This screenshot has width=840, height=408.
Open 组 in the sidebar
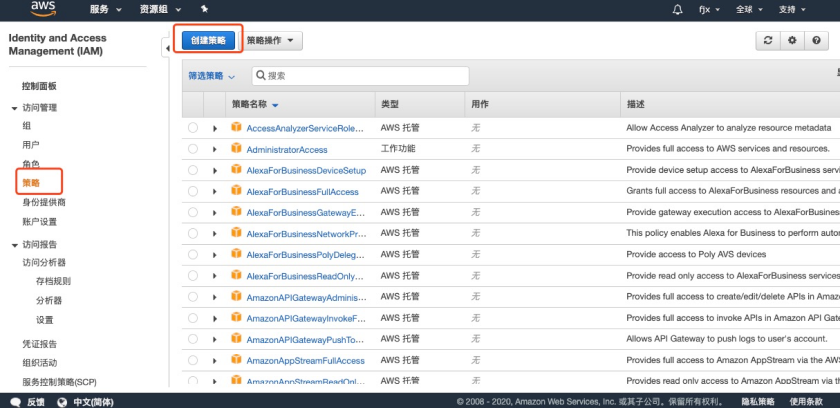point(26,126)
